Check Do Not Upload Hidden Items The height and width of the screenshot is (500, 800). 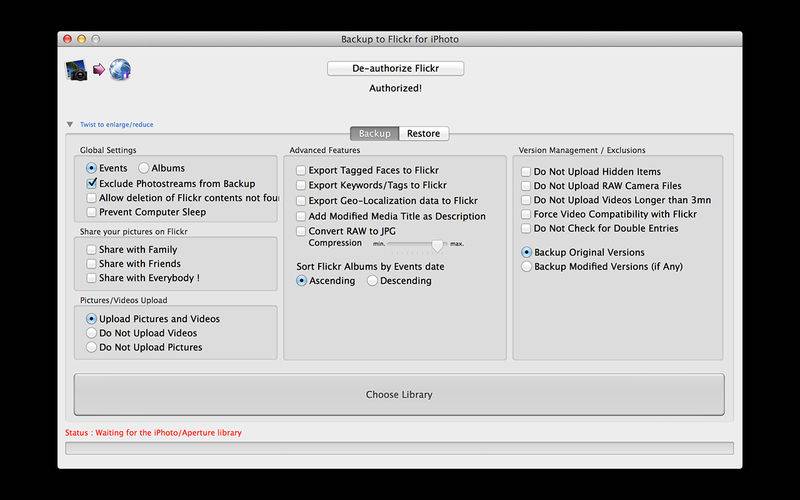point(526,172)
